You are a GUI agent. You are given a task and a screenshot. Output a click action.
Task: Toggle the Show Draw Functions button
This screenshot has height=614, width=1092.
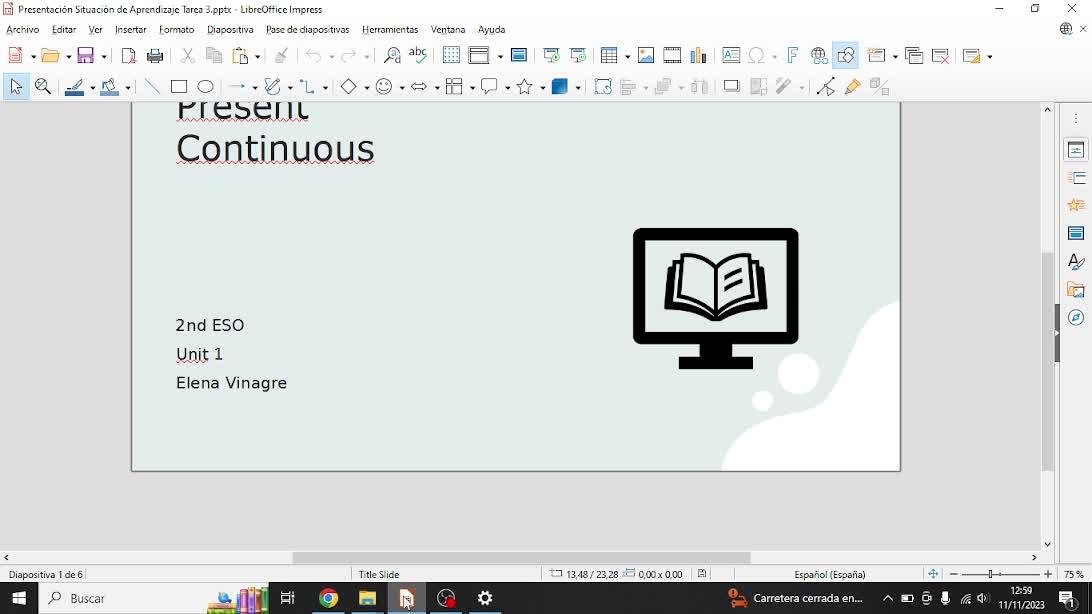846,56
